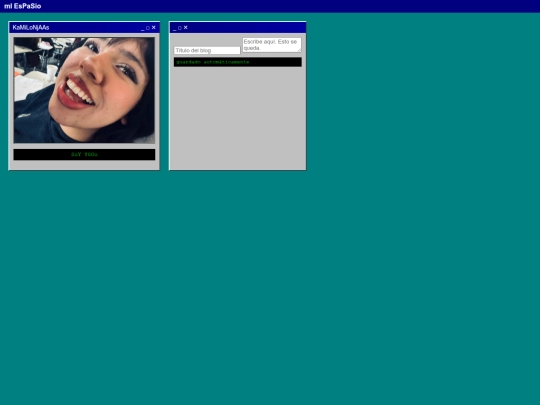540x405 pixels.
Task: Minimize the untitled blog window
Action: pos(174,28)
